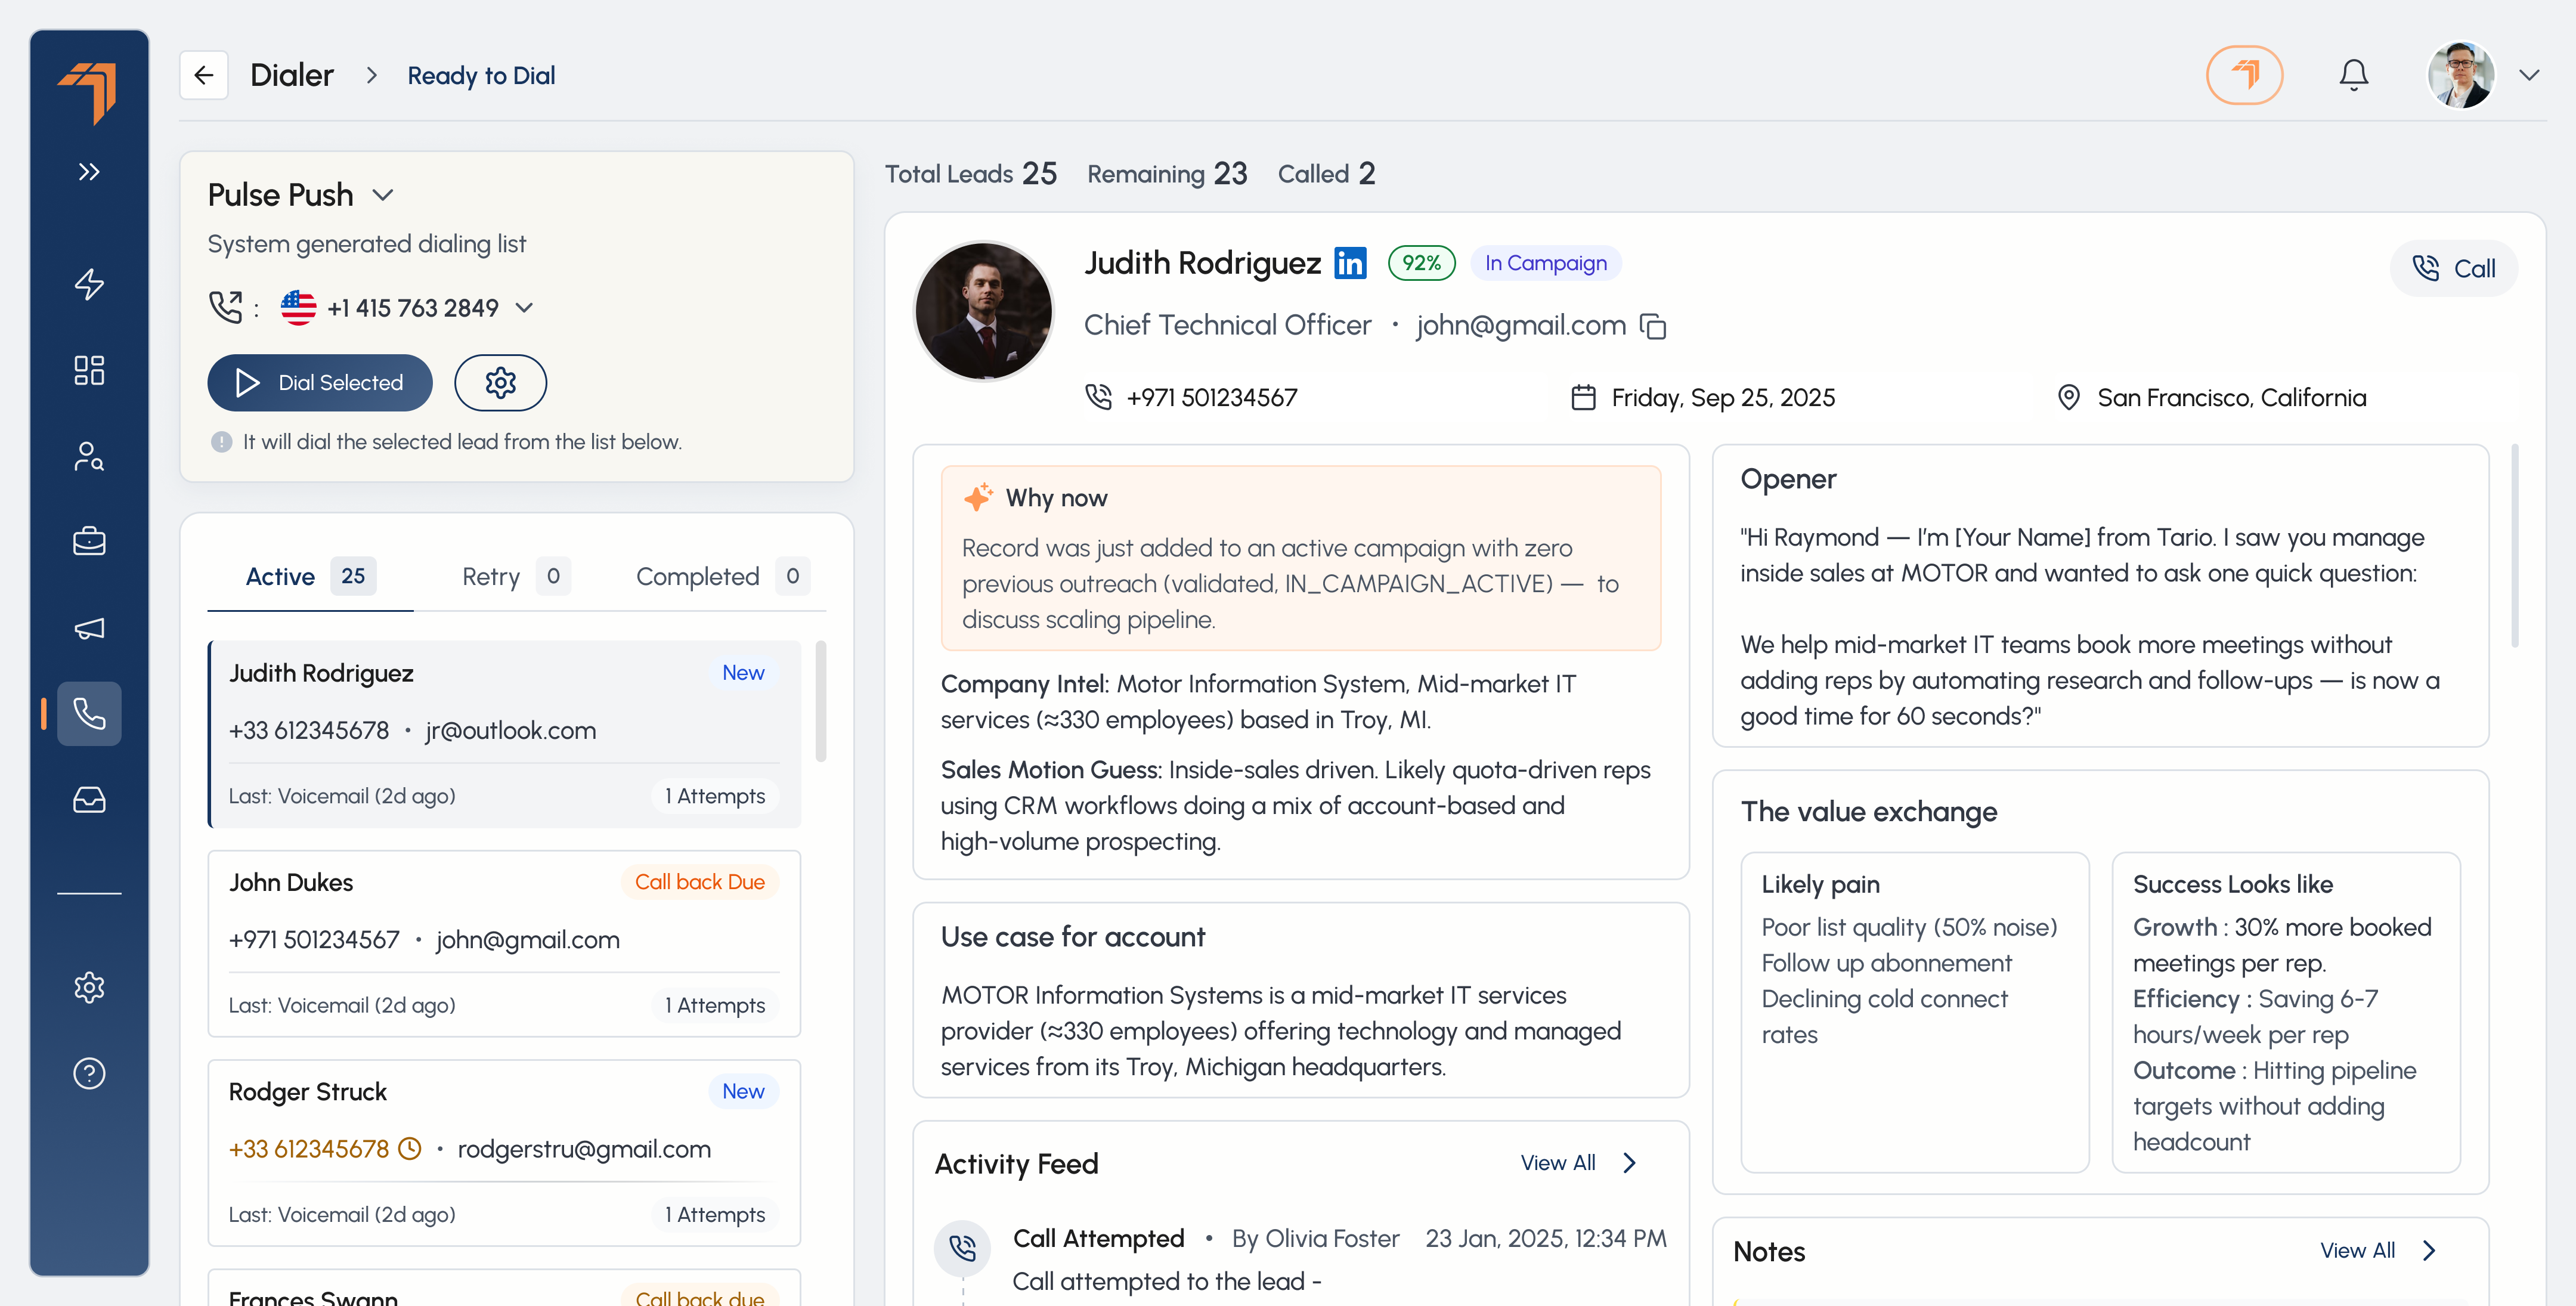Click the lead detail panel scrollbar

(2514, 546)
